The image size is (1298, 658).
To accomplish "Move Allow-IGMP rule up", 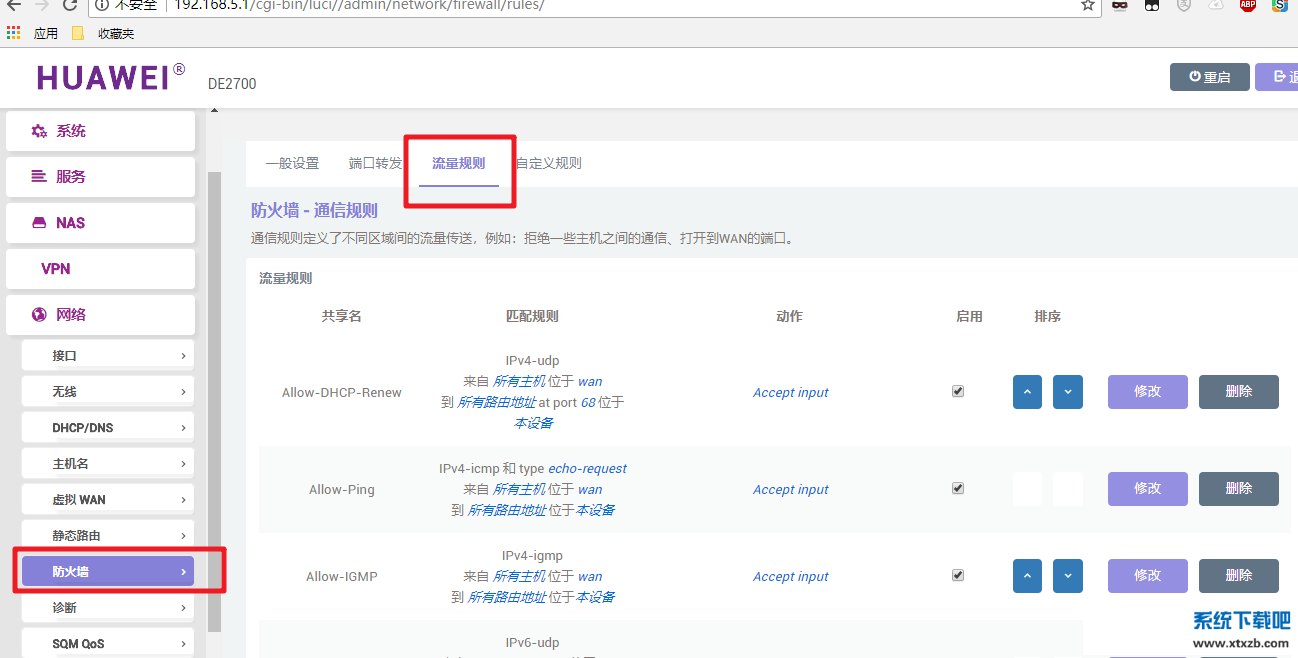I will 1027,576.
